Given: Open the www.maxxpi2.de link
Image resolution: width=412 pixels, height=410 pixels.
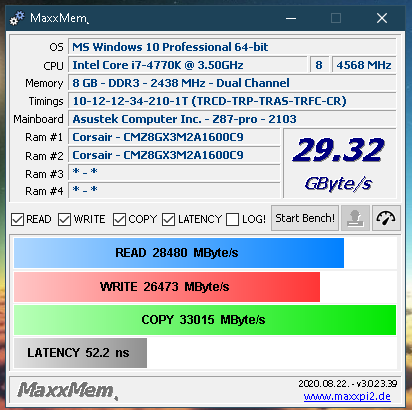Looking at the screenshot, I should [x=347, y=396].
